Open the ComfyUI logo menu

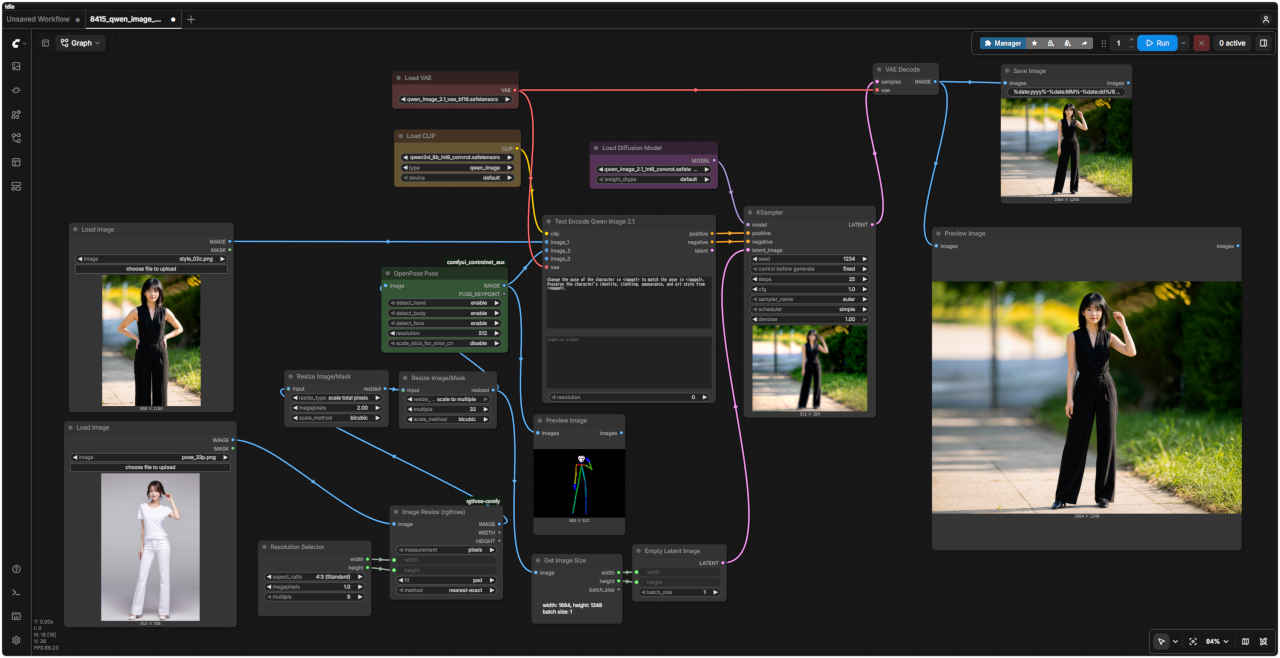[16, 43]
